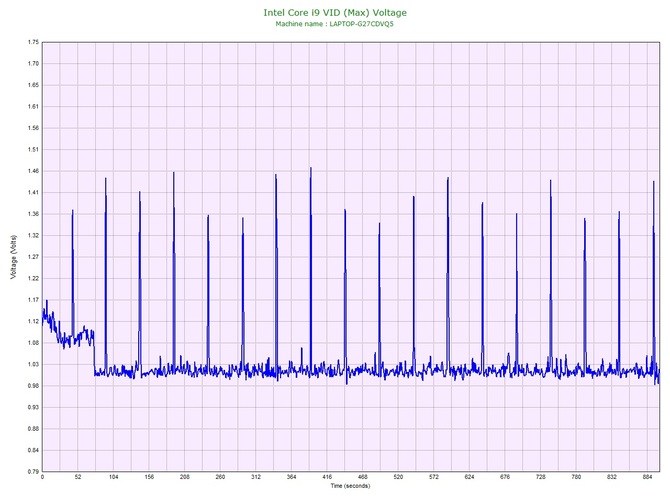Image resolution: width=670 pixels, height=503 pixels.
Task: Click the 0.98 value on the voltage axis
Action: pyautogui.click(x=33, y=386)
